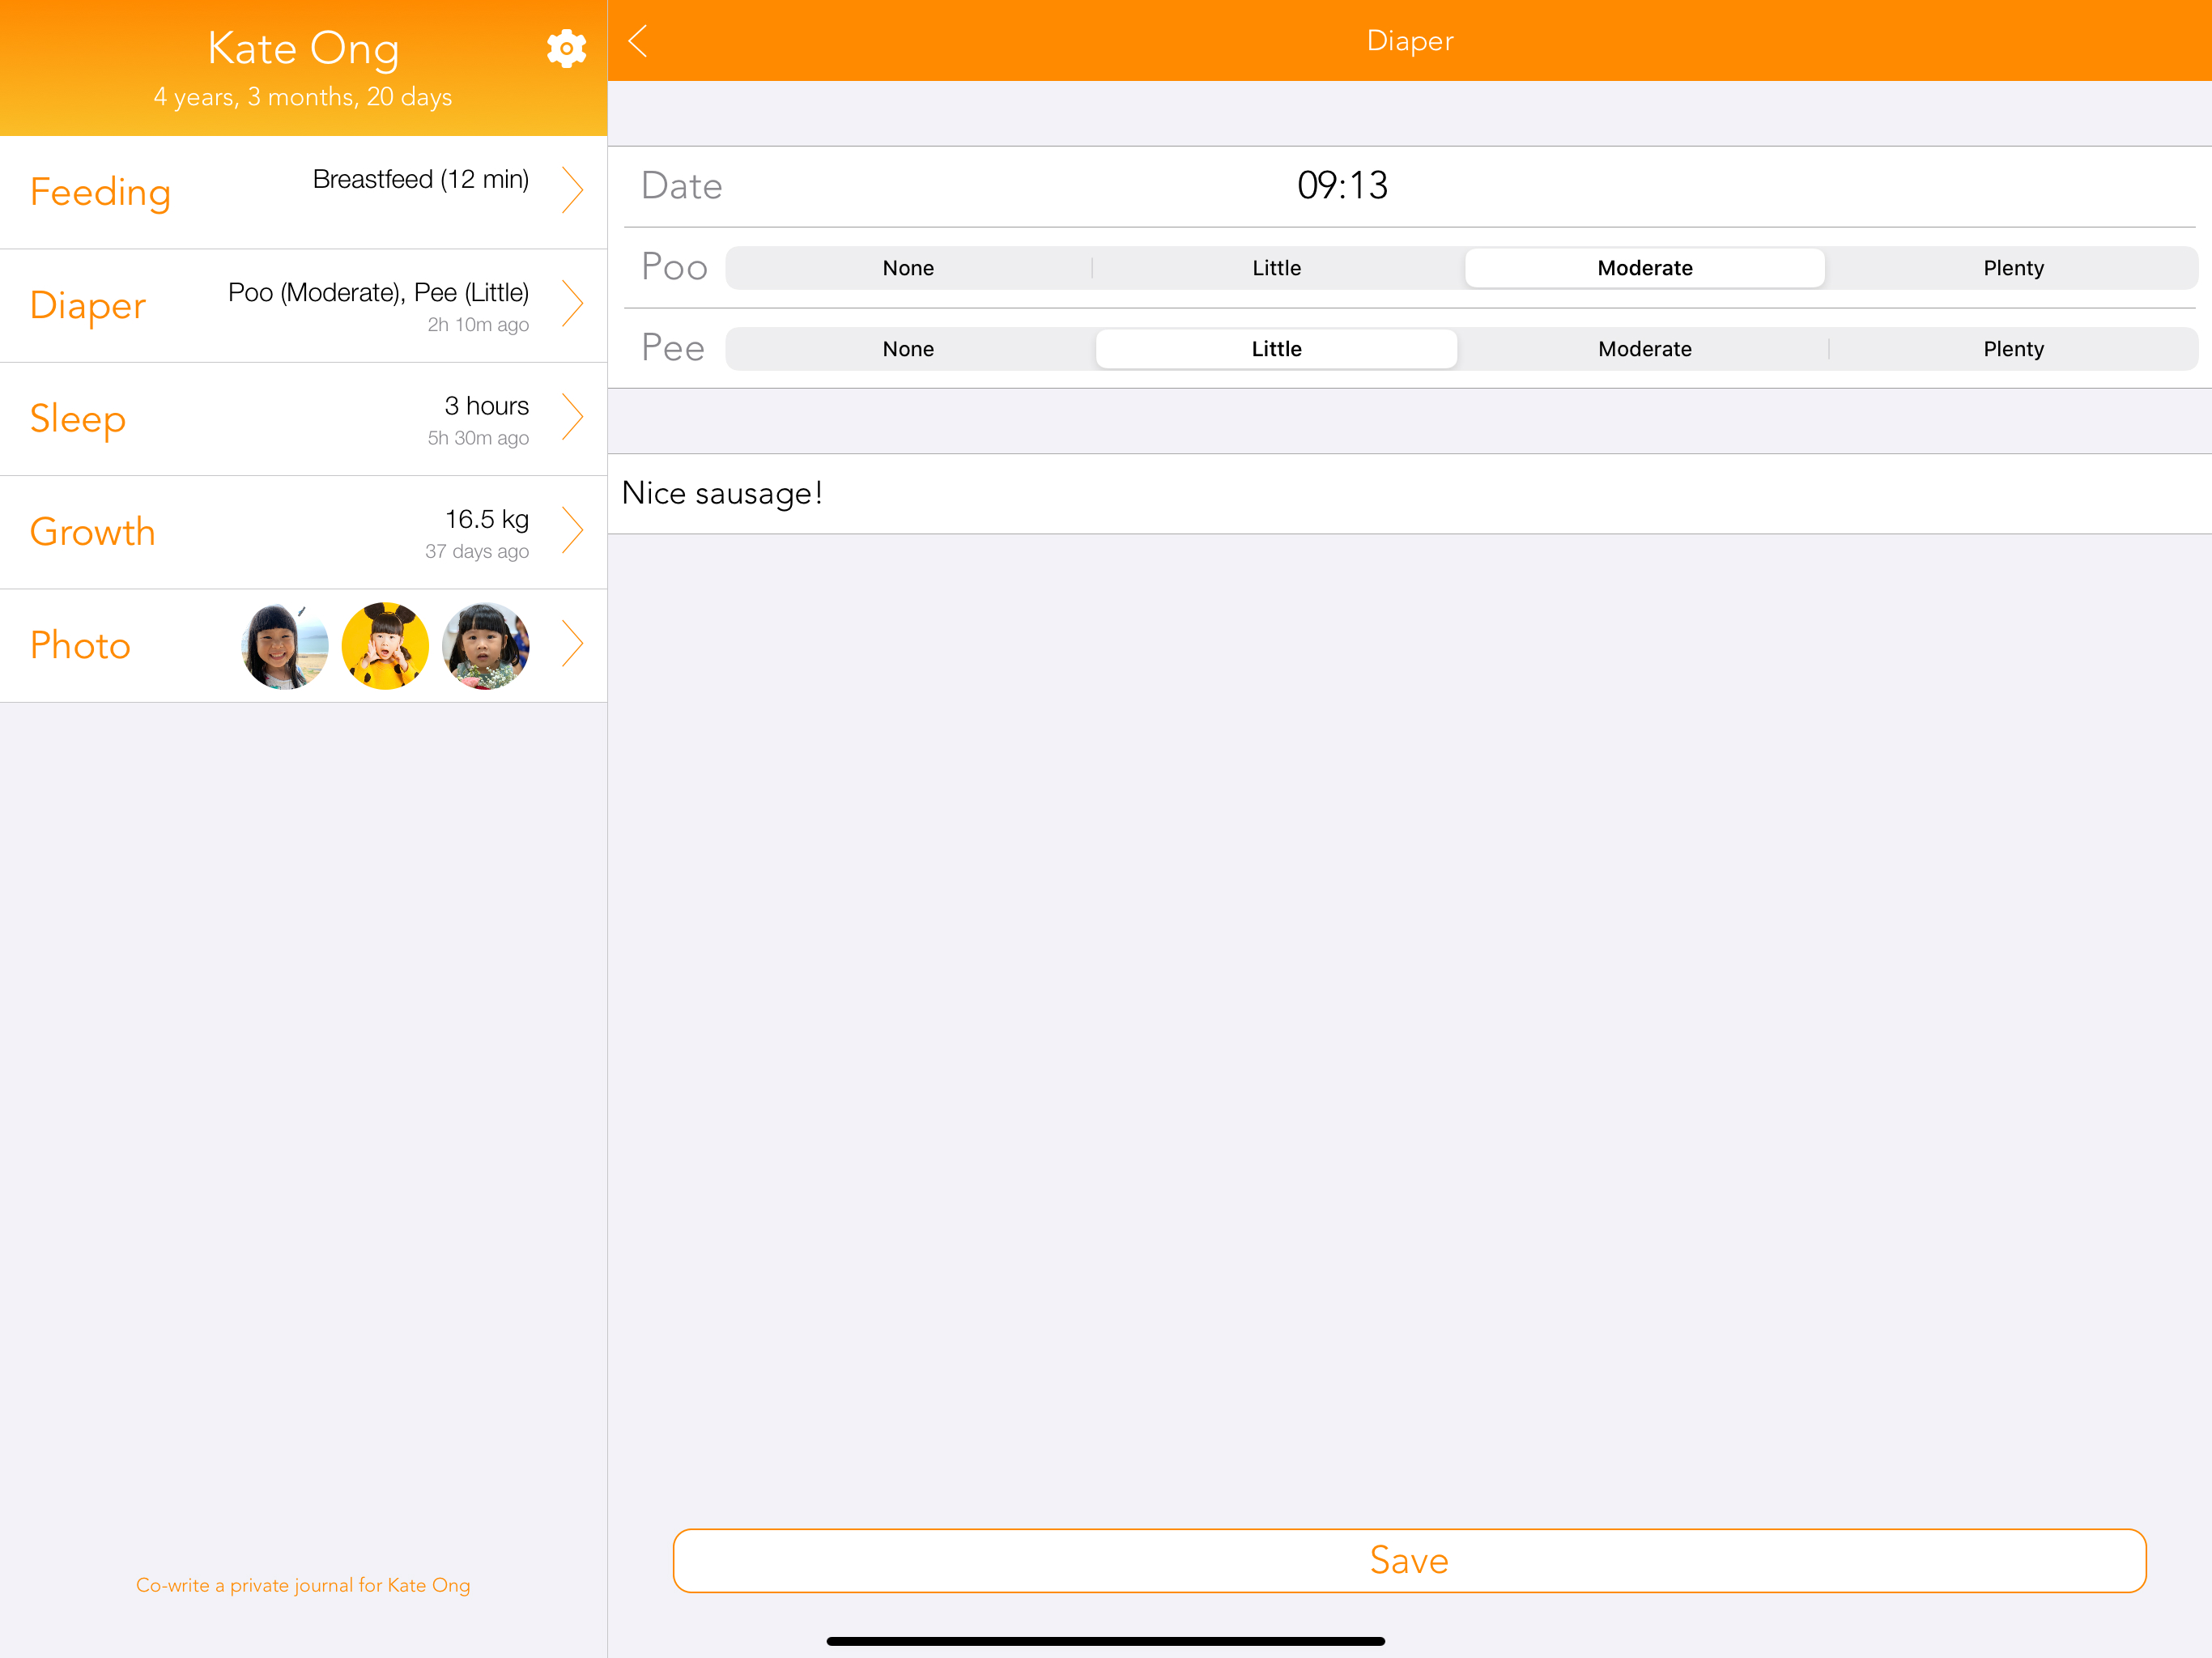Viewport: 2212px width, 1658px height.
Task: Save the diaper entry
Action: pyautogui.click(x=1409, y=1560)
